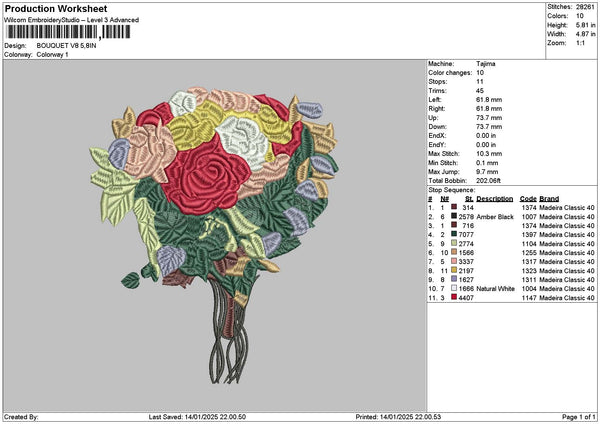Click the black swatch beside Amber Black
600x424 pixels.
pos(454,216)
